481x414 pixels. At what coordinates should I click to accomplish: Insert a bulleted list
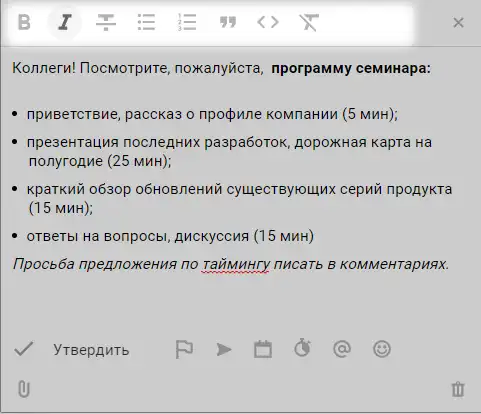tap(146, 23)
